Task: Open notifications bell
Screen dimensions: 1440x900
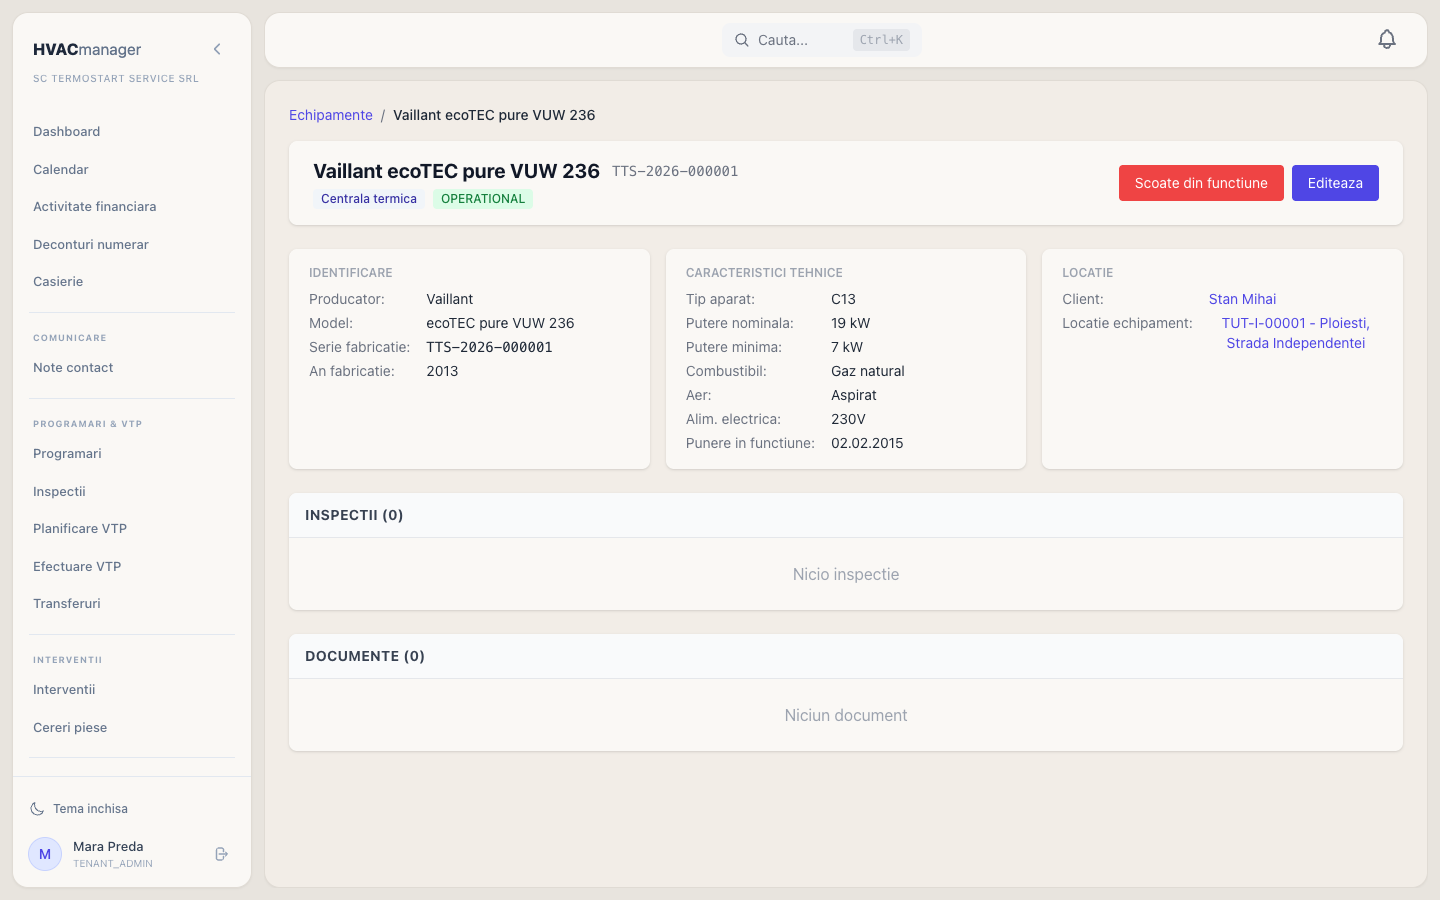Action: coord(1387,40)
